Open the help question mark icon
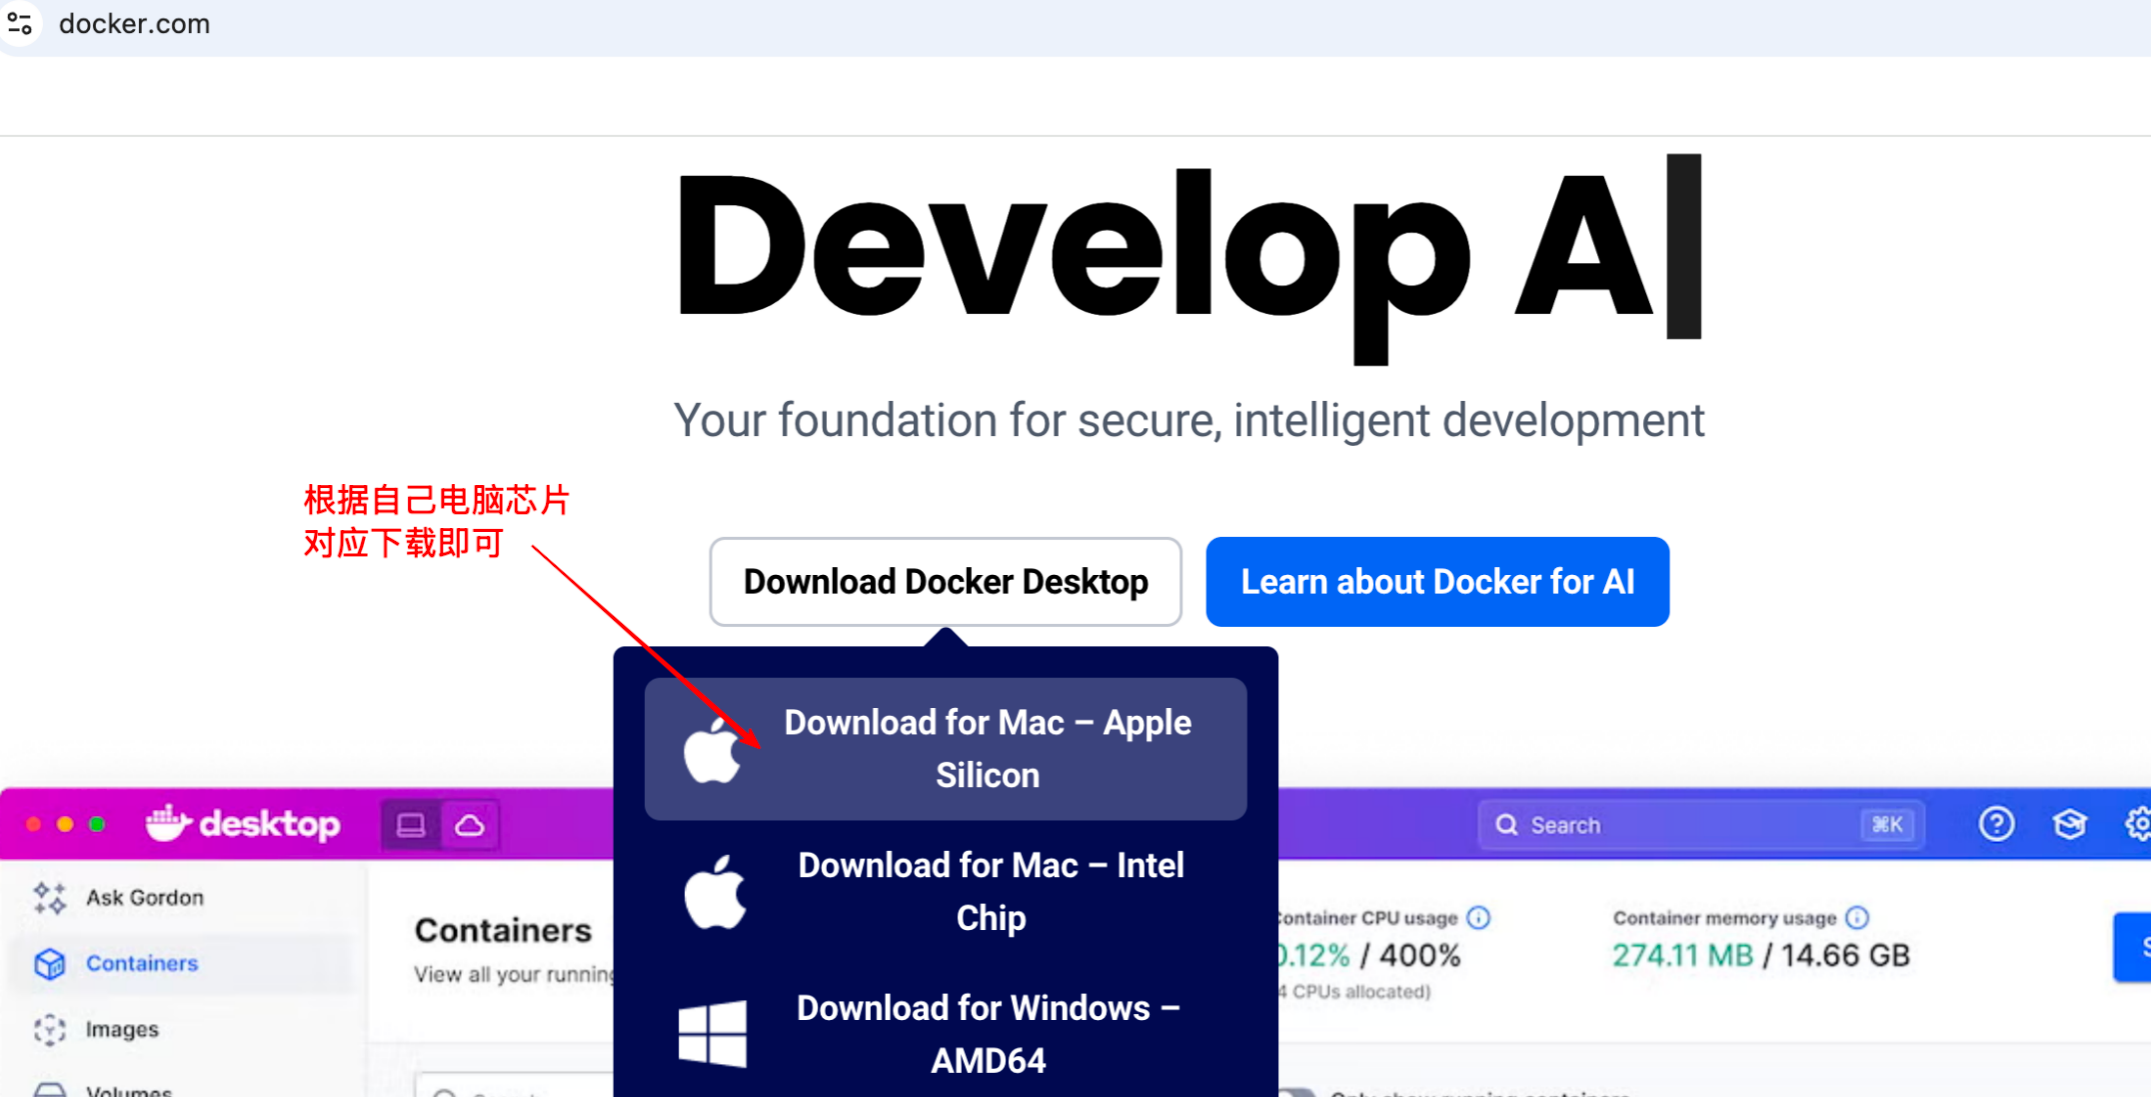 coord(1997,824)
